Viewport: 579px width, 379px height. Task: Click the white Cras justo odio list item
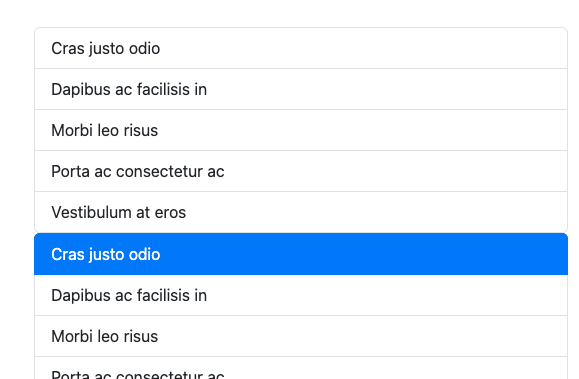point(301,48)
